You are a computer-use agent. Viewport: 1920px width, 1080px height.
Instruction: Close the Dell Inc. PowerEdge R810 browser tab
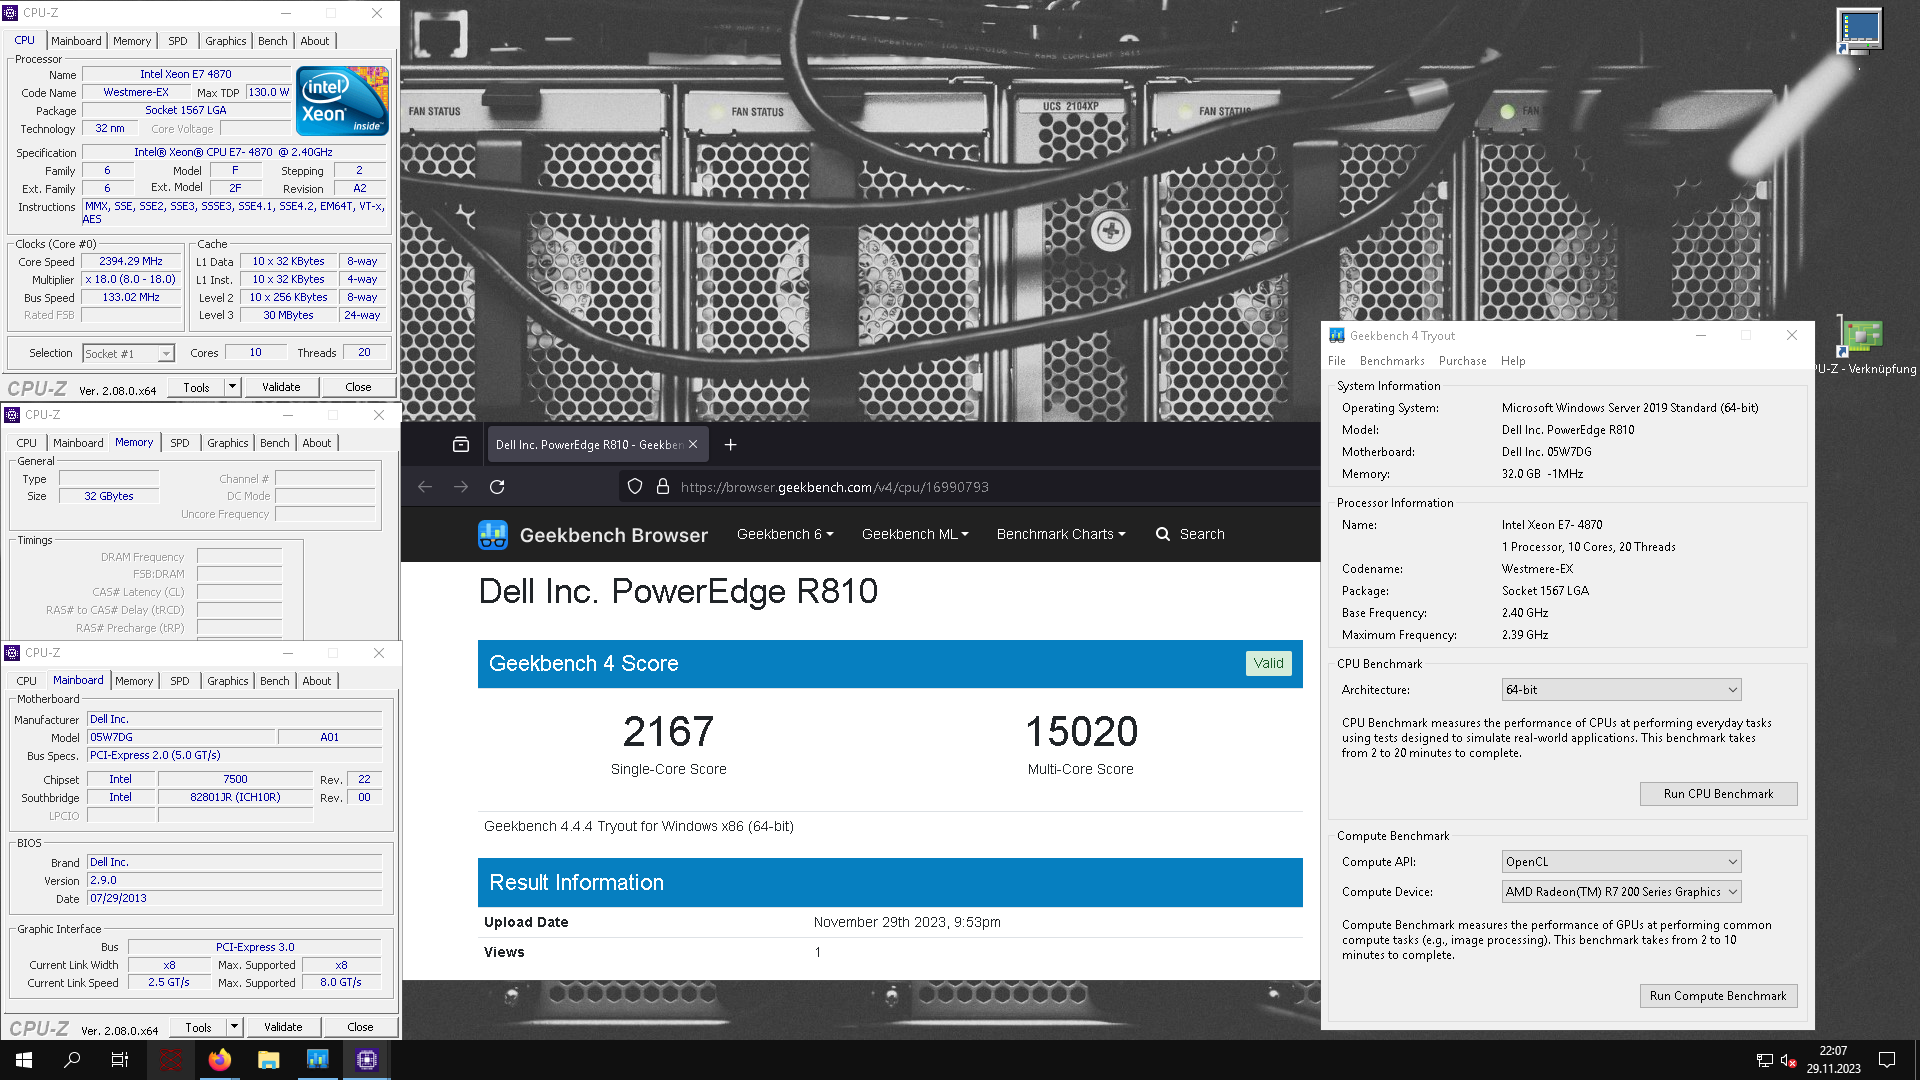coord(693,445)
